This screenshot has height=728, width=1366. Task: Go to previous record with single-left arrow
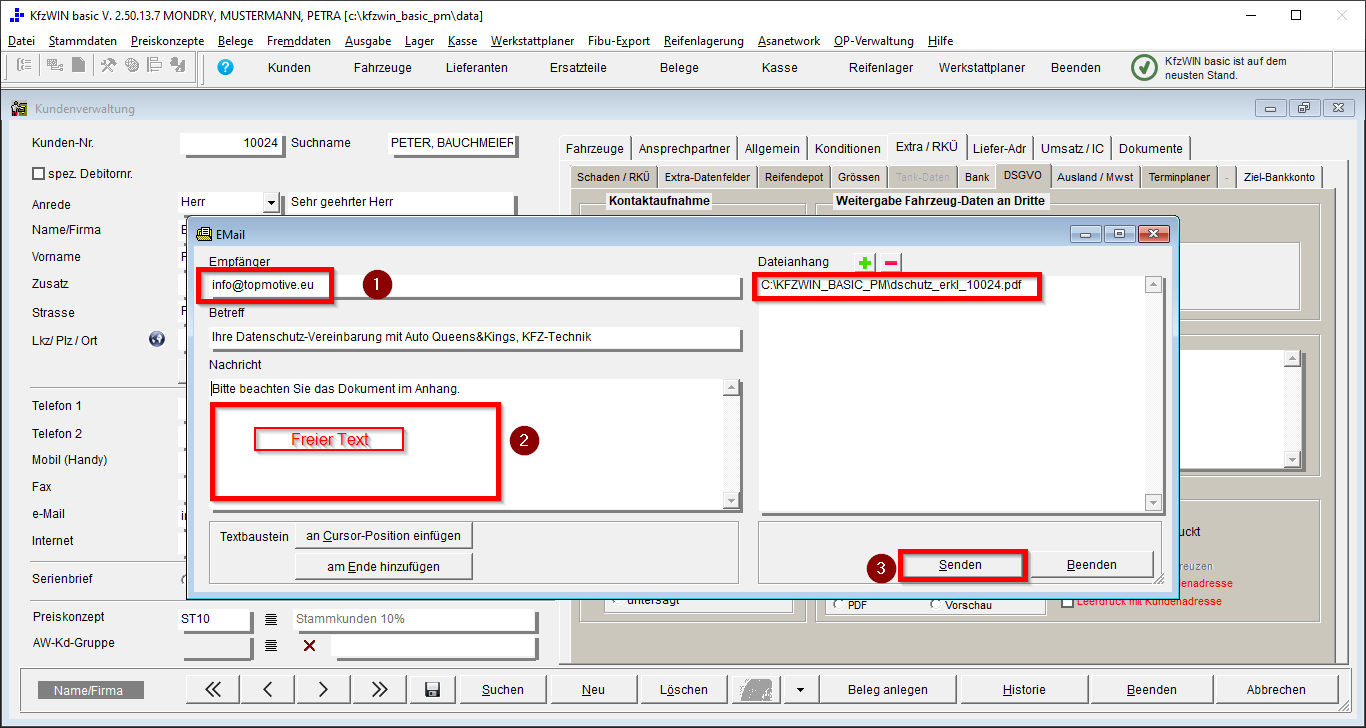268,689
